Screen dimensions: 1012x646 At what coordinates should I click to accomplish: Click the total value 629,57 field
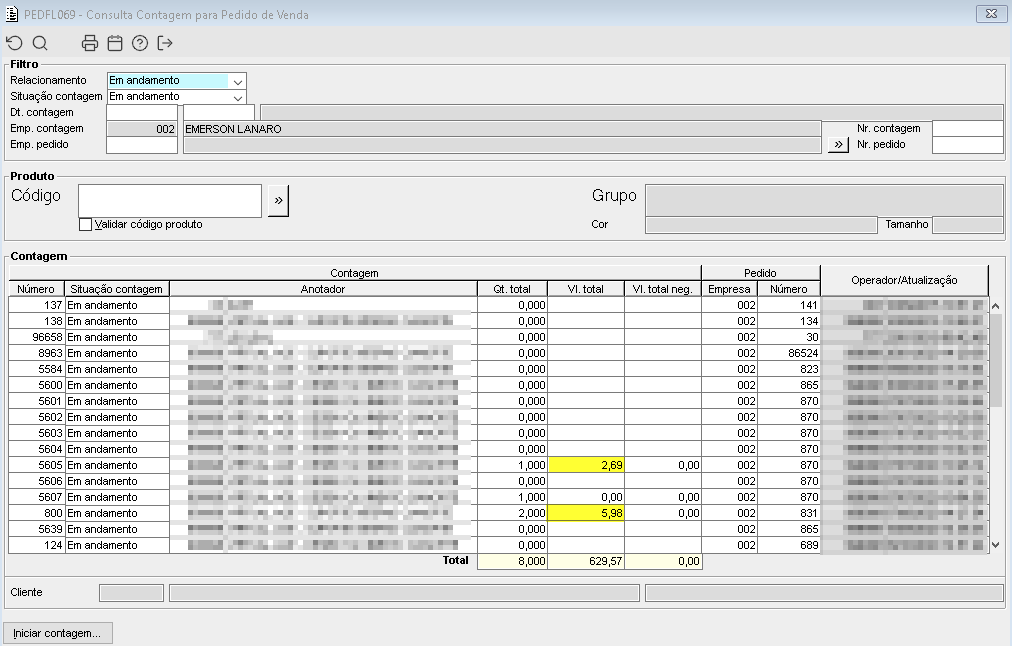585,561
